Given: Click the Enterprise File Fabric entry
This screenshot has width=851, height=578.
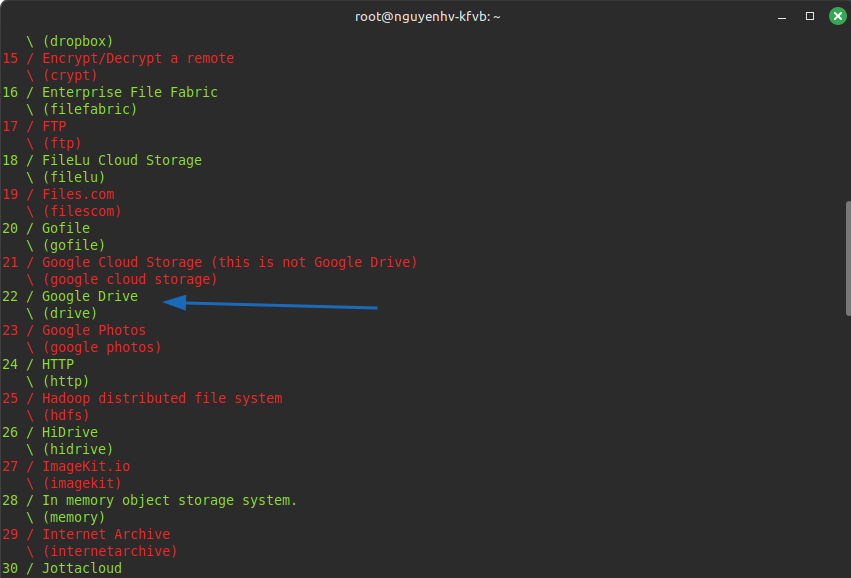Looking at the screenshot, I should 129,92.
